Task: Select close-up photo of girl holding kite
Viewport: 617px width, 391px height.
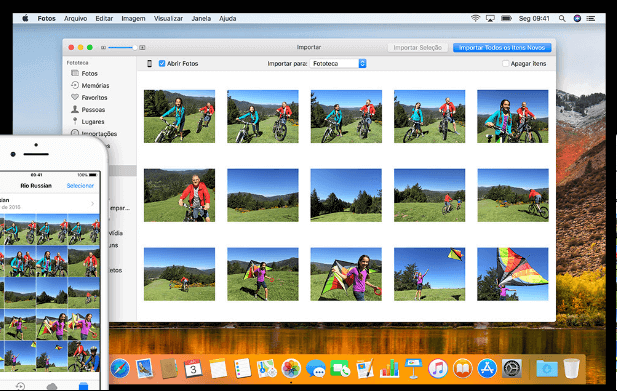Action: click(x=346, y=274)
